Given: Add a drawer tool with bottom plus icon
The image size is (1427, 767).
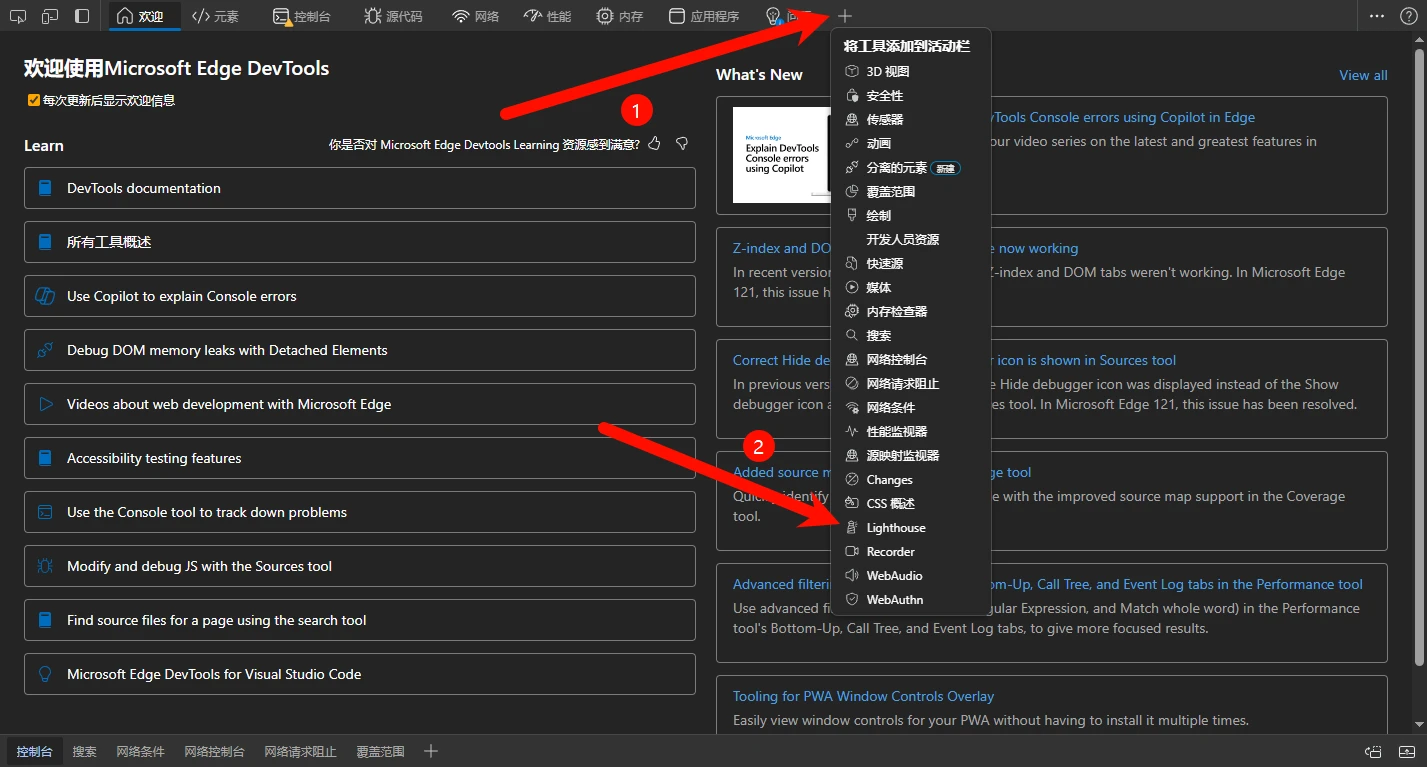Looking at the screenshot, I should (431, 751).
